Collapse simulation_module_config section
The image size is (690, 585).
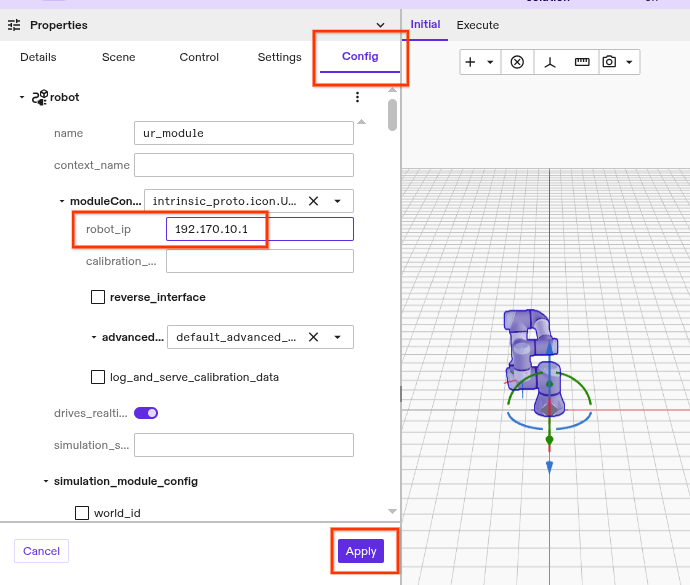coord(46,481)
